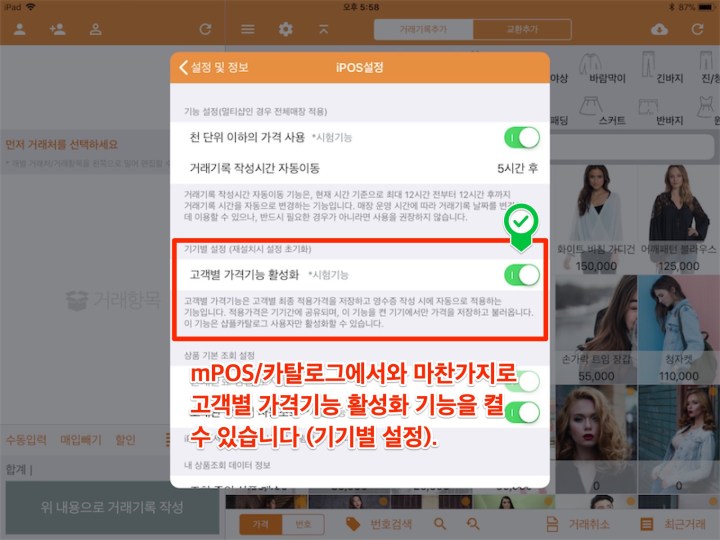Tap the 먼저 거래처를 선택하세요 prompt
This screenshot has width=720, height=540.
pyautogui.click(x=62, y=145)
